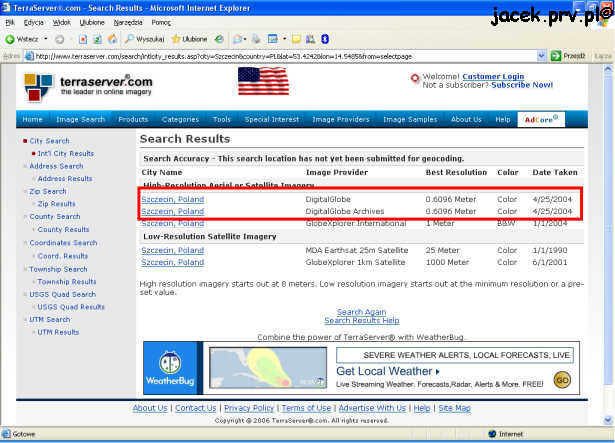Image resolution: width=615 pixels, height=443 pixels.
Task: Open USGS Quad Search in sidebar
Action: click(63, 294)
